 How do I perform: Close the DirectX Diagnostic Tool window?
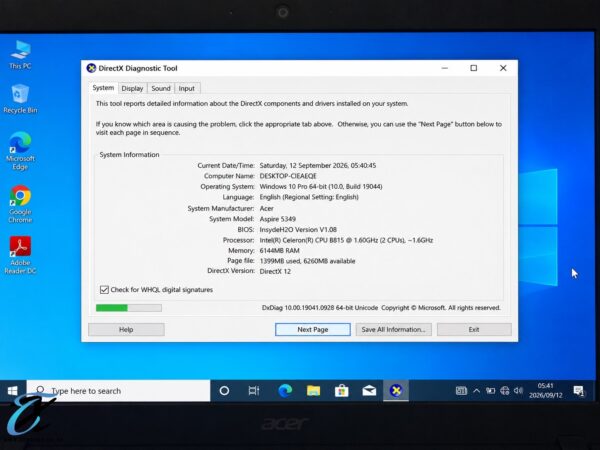coord(503,68)
